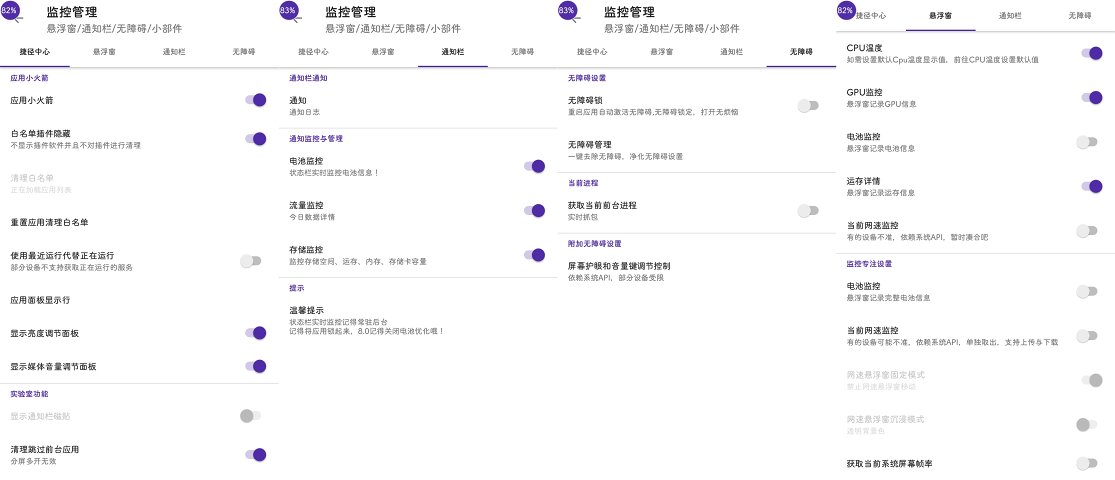1115x480 pixels.
Task: Select 悬浮窗 tab on the 通知栏 screen
Action: tap(383, 52)
